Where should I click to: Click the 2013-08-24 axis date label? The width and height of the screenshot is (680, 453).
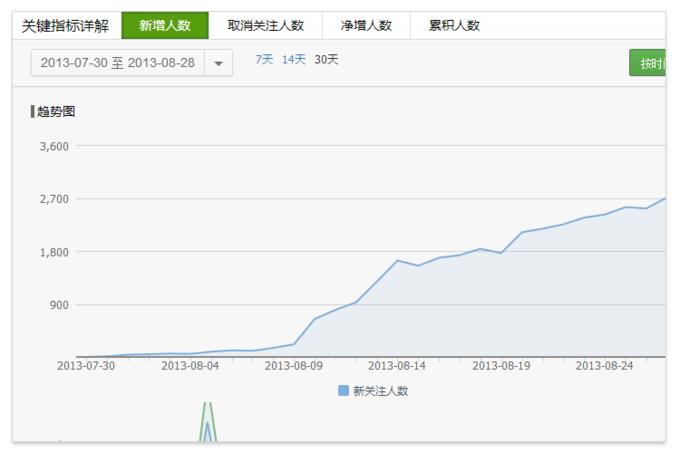pyautogui.click(x=605, y=366)
